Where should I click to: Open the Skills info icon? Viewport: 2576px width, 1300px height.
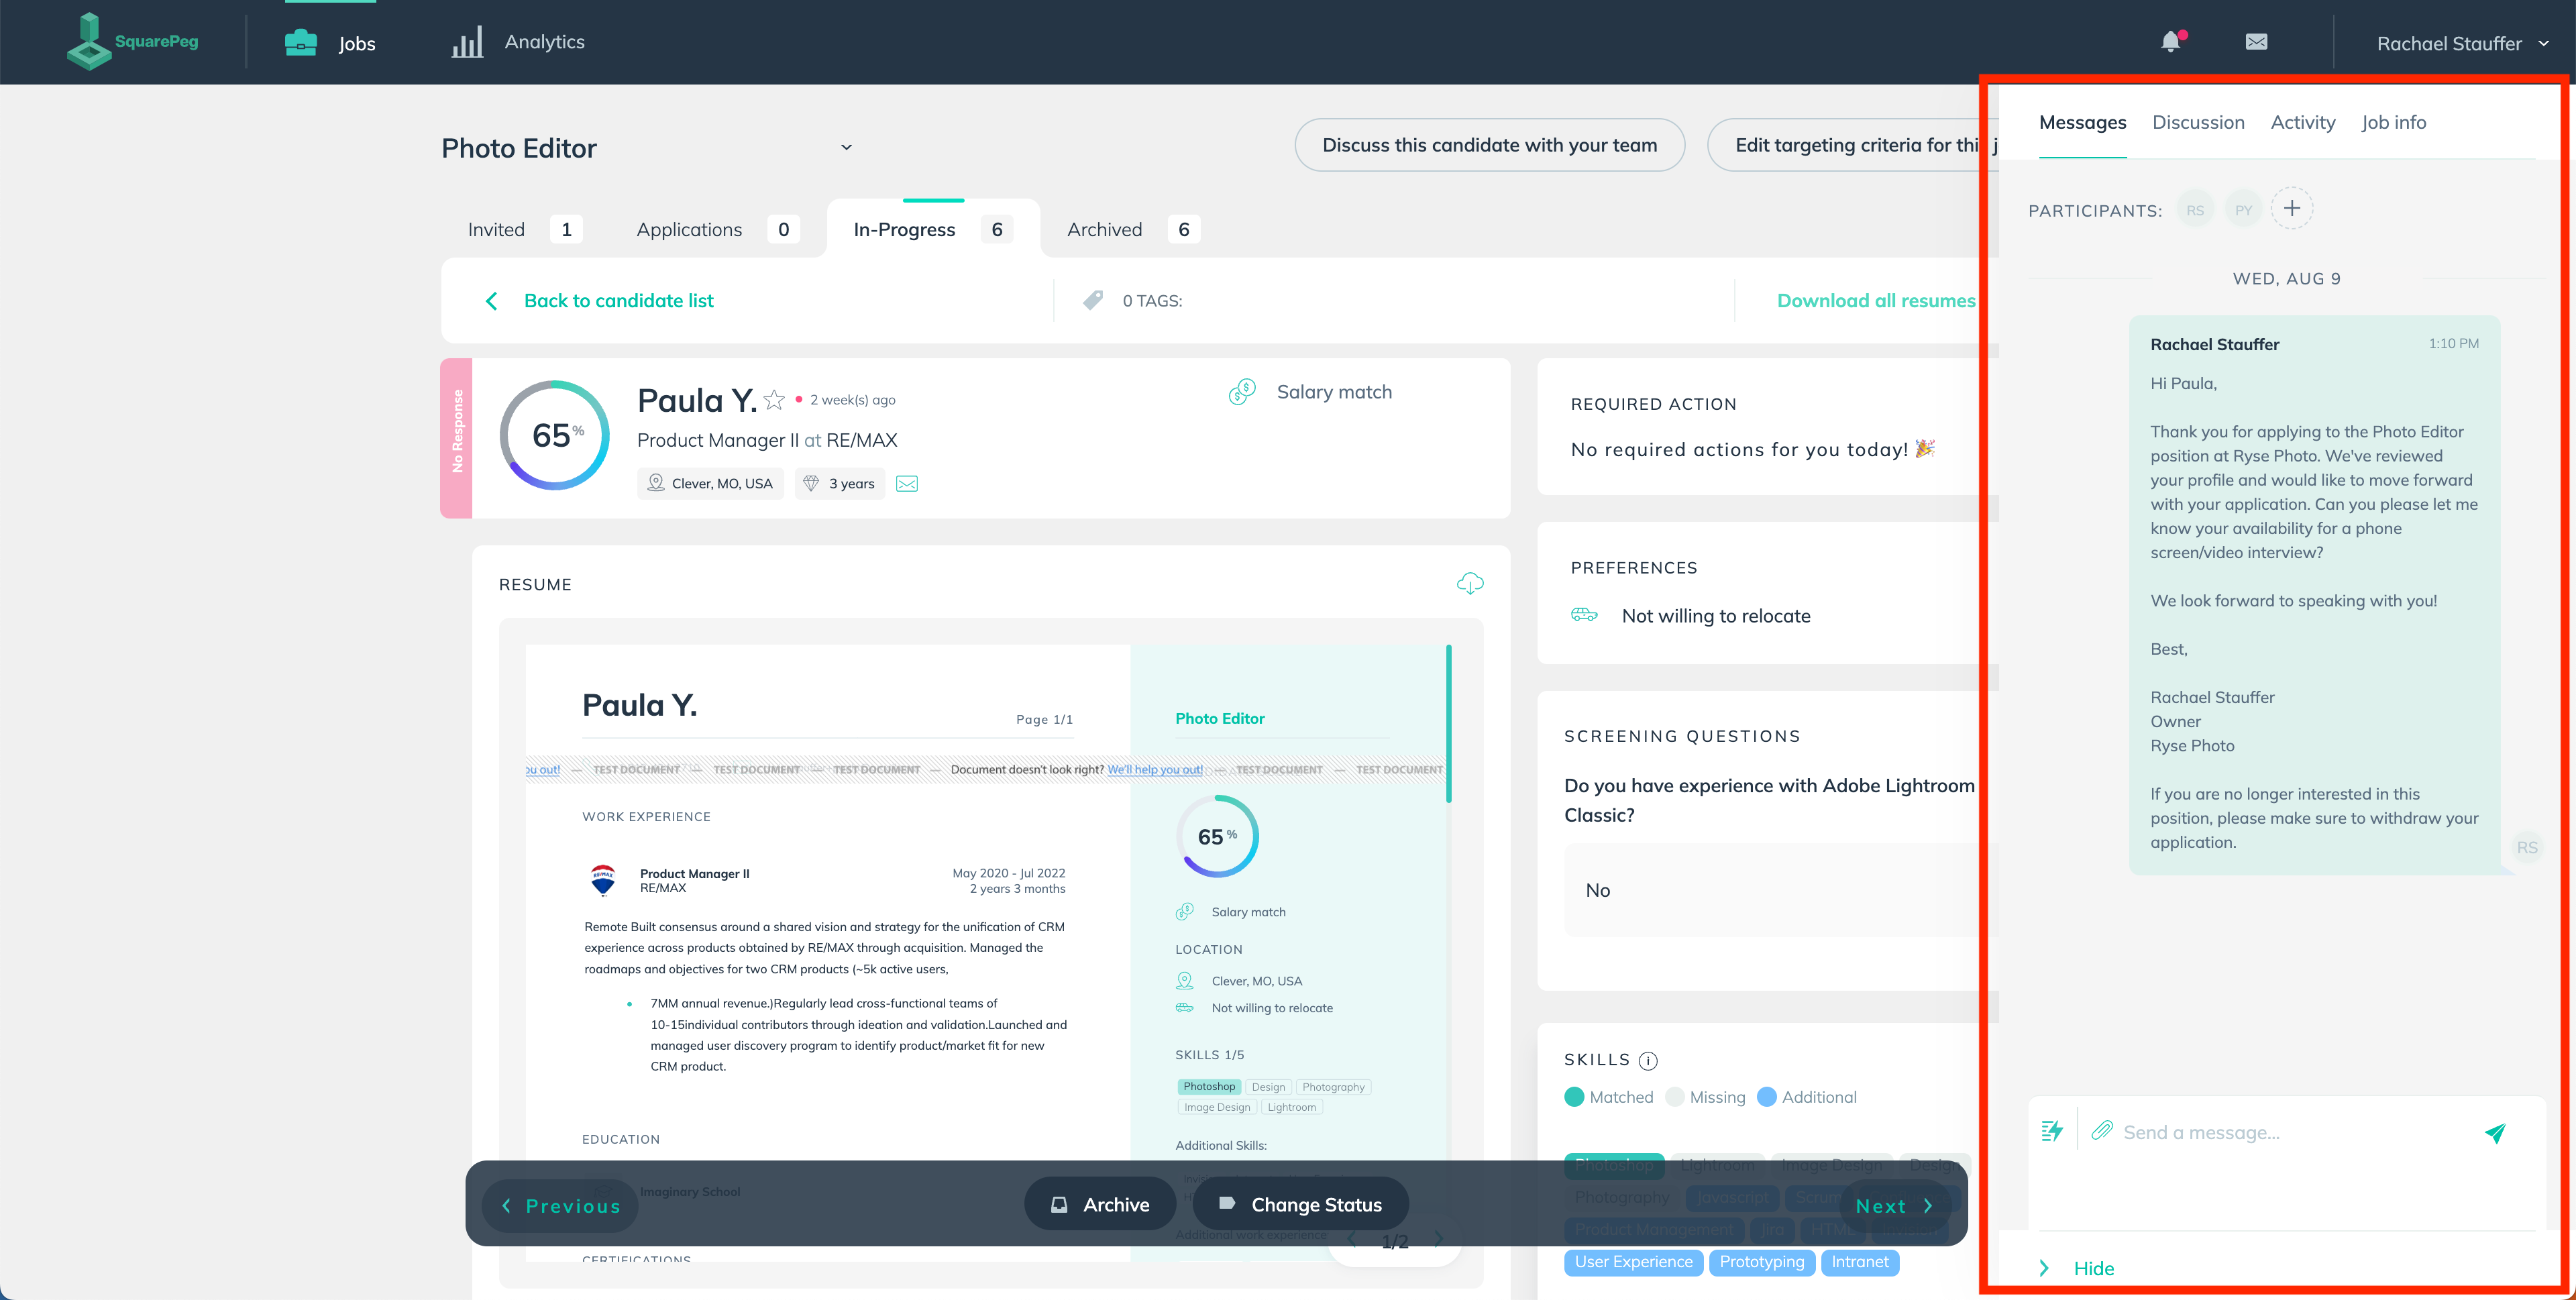(x=1648, y=1061)
